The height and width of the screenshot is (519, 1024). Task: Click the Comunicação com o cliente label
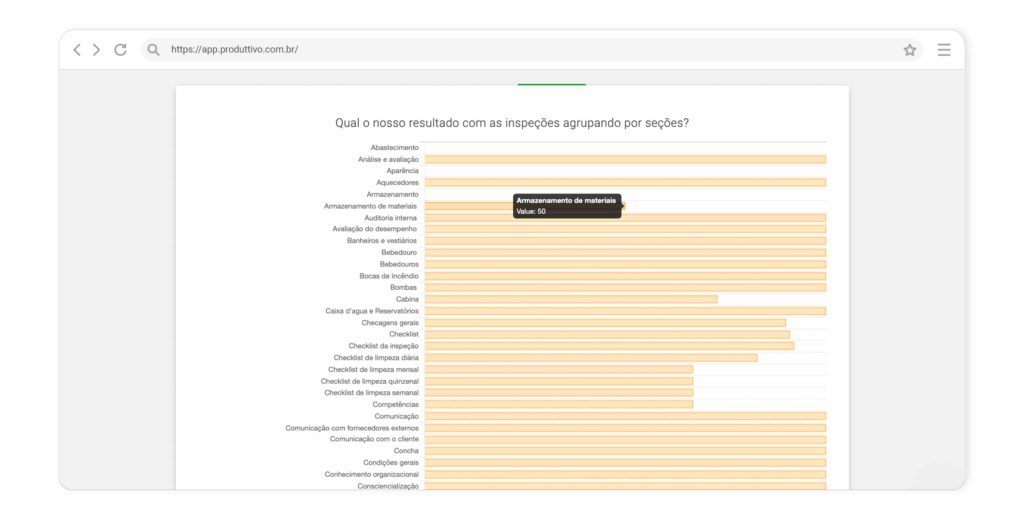pos(374,439)
